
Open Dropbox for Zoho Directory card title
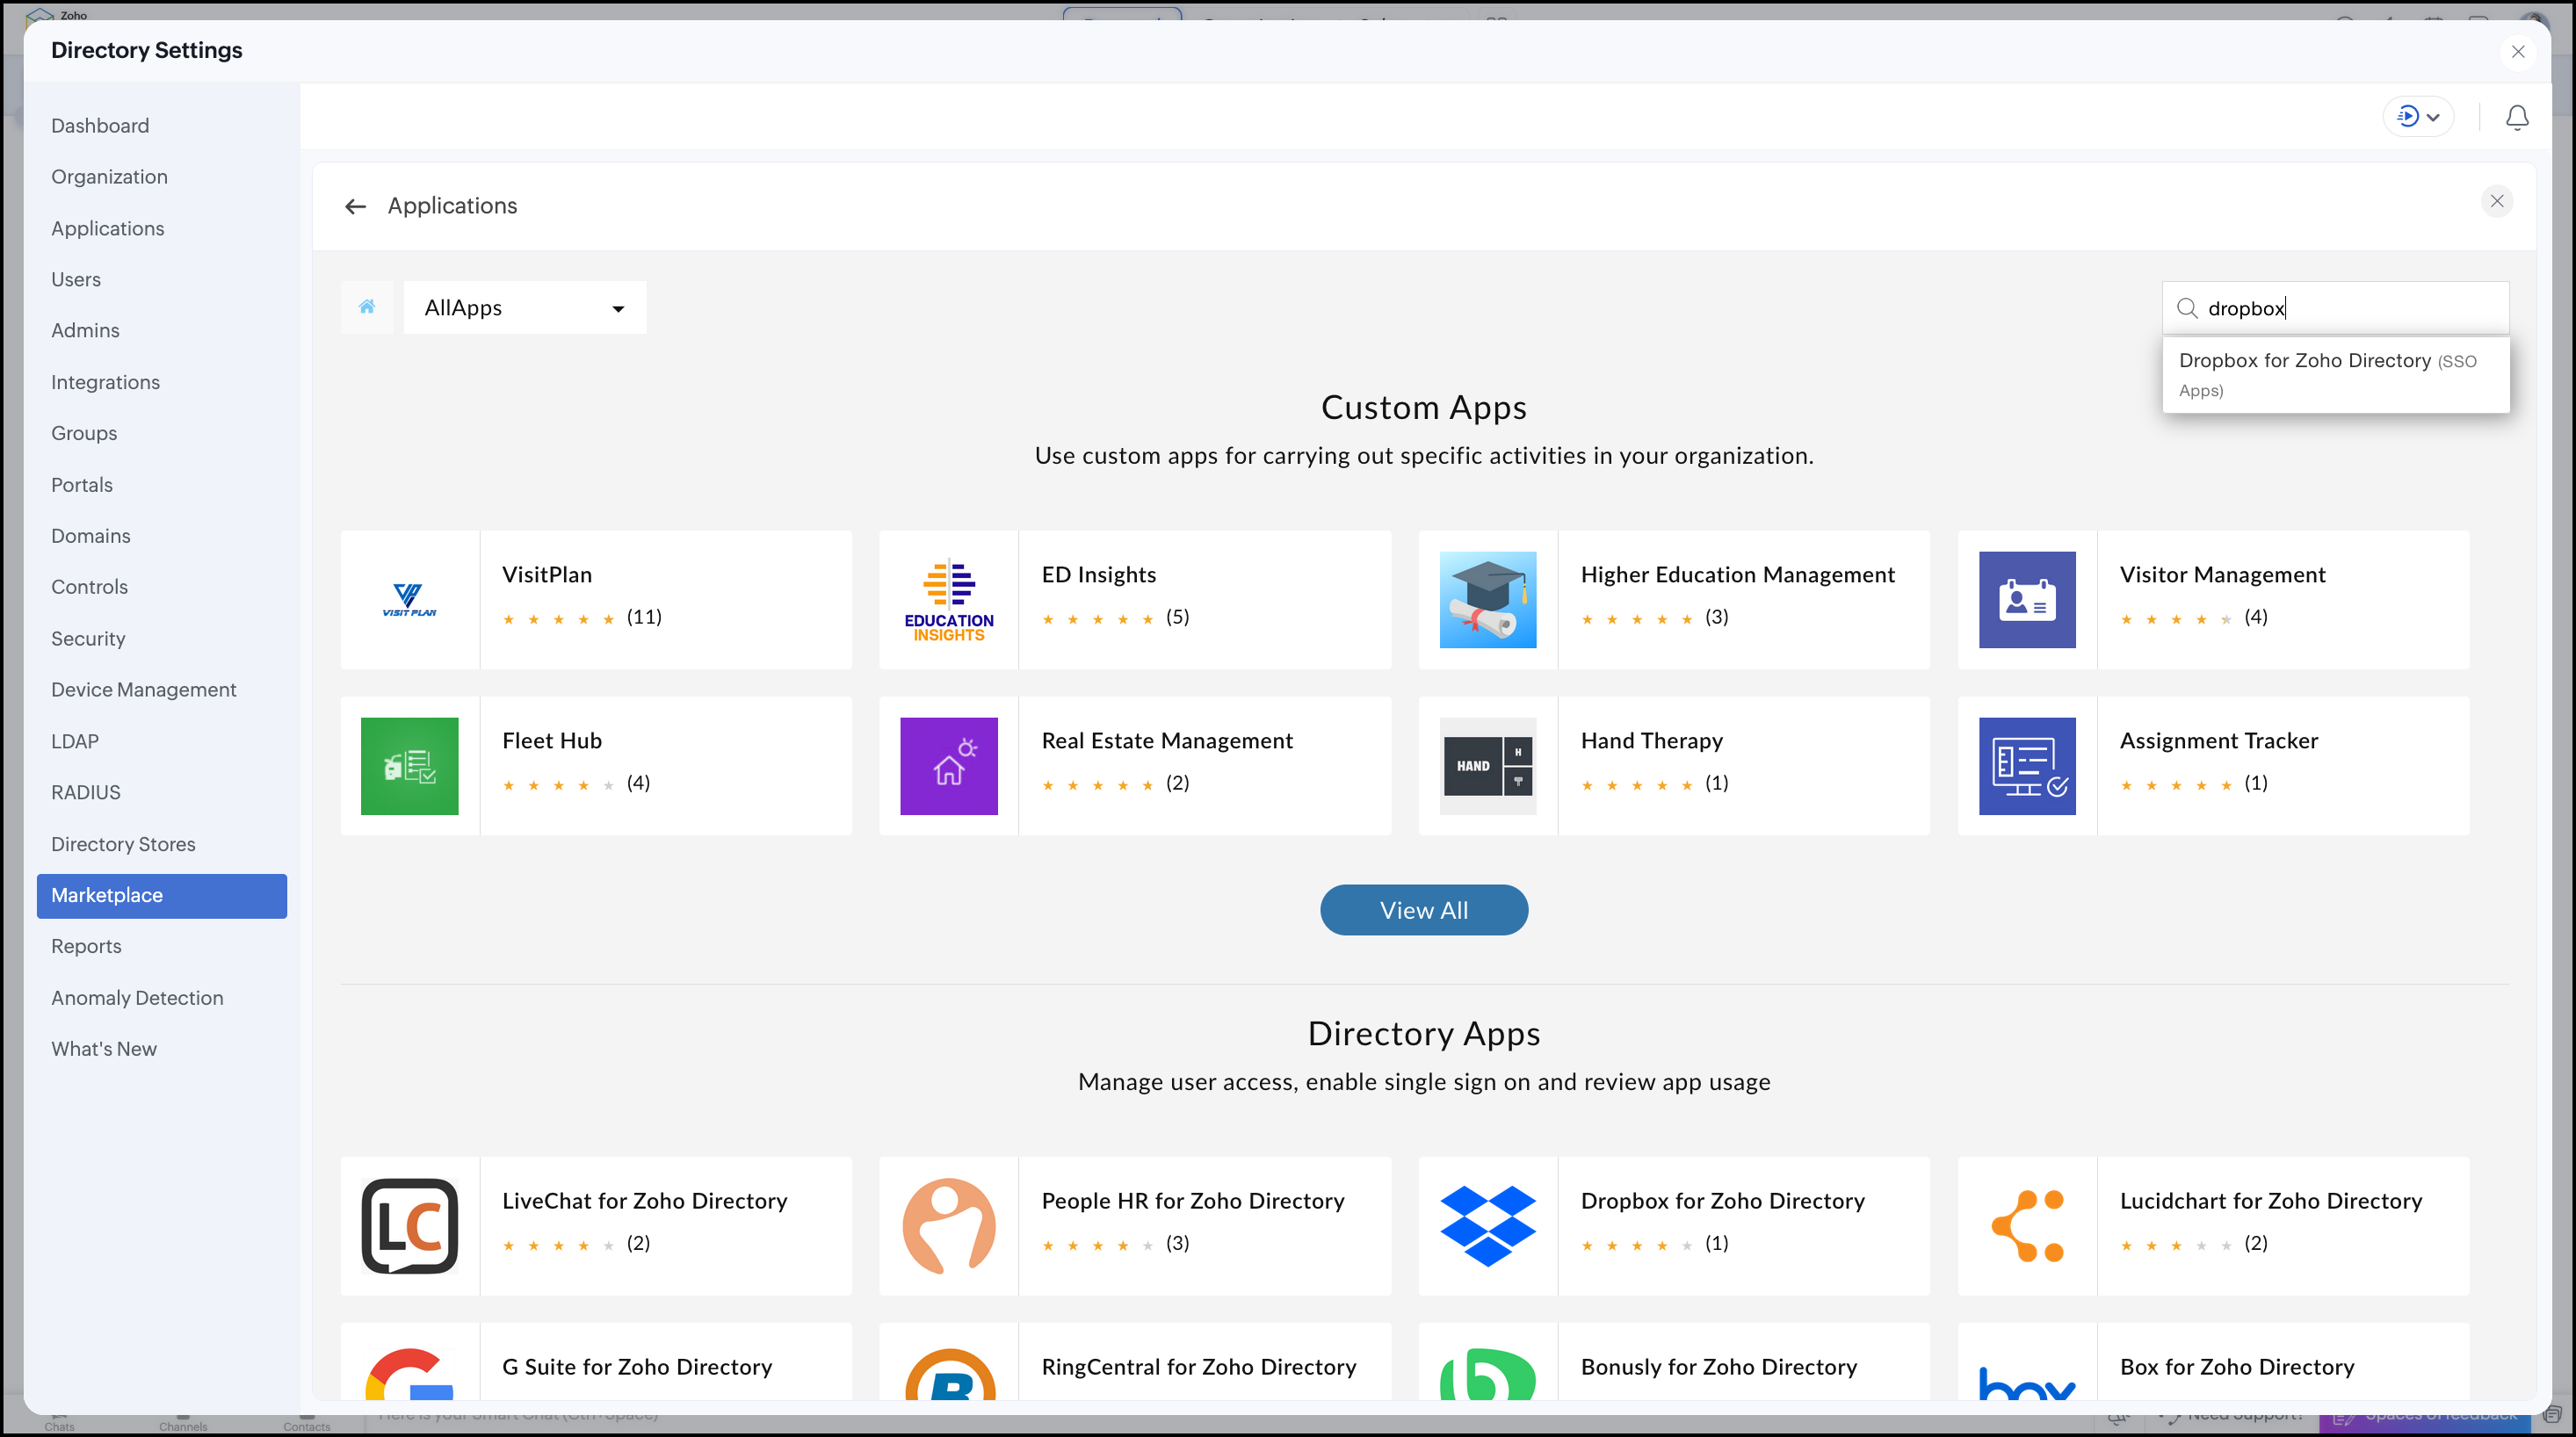(1722, 1201)
